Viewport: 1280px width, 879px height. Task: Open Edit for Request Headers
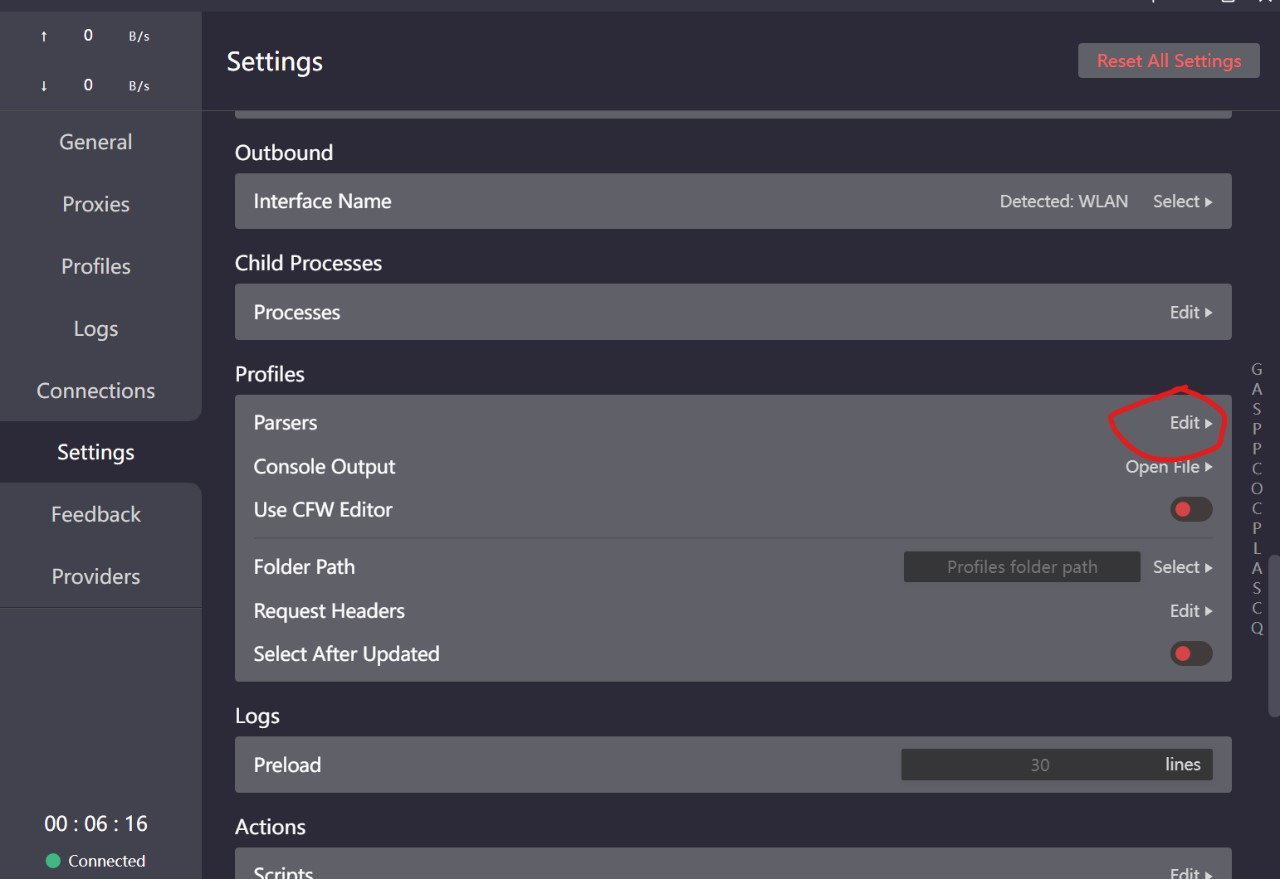pyautogui.click(x=1190, y=611)
